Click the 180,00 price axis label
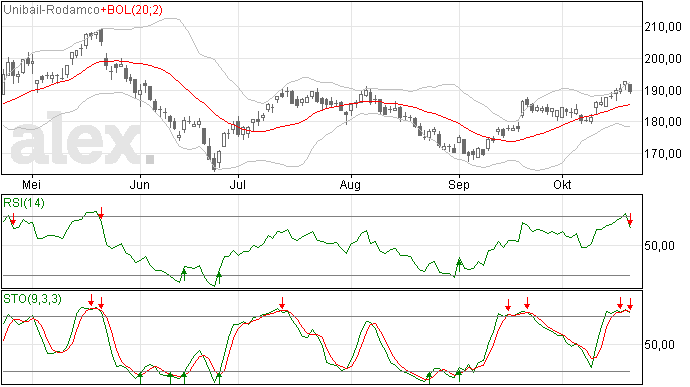The image size is (690, 387). 663,122
